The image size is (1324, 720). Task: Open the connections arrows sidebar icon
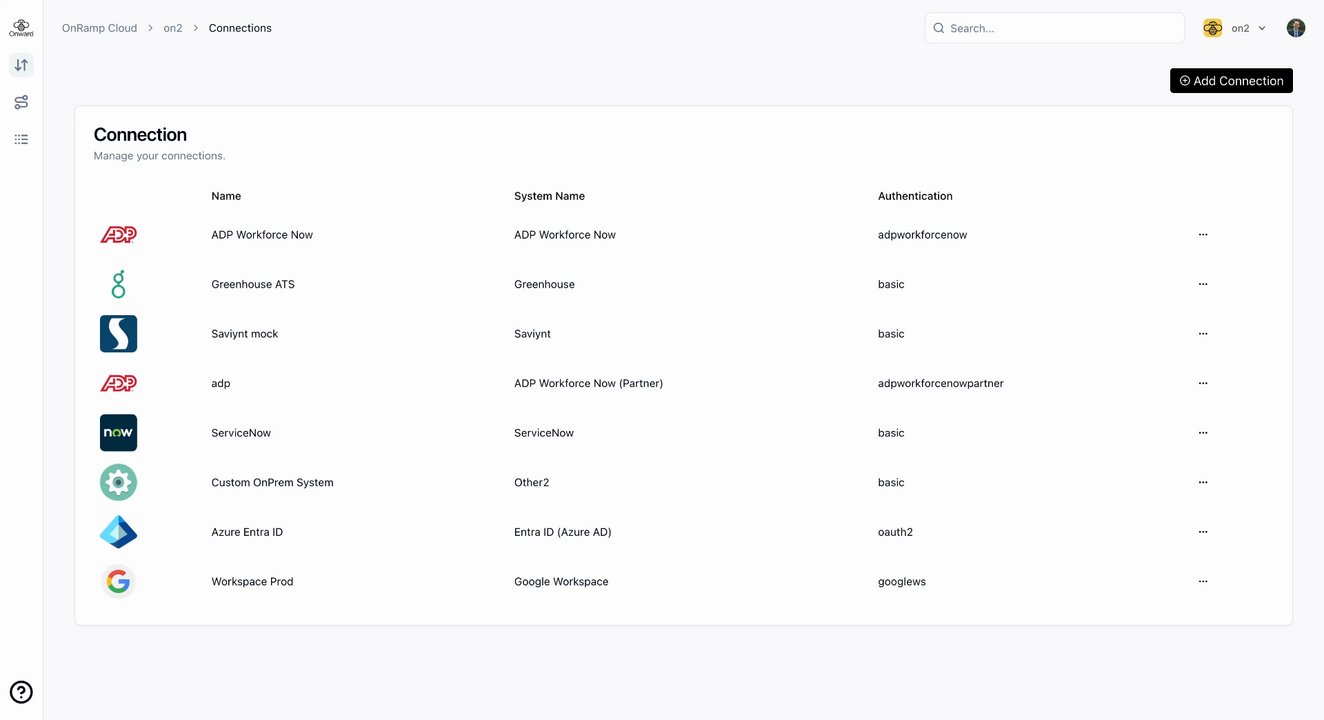pyautogui.click(x=21, y=65)
